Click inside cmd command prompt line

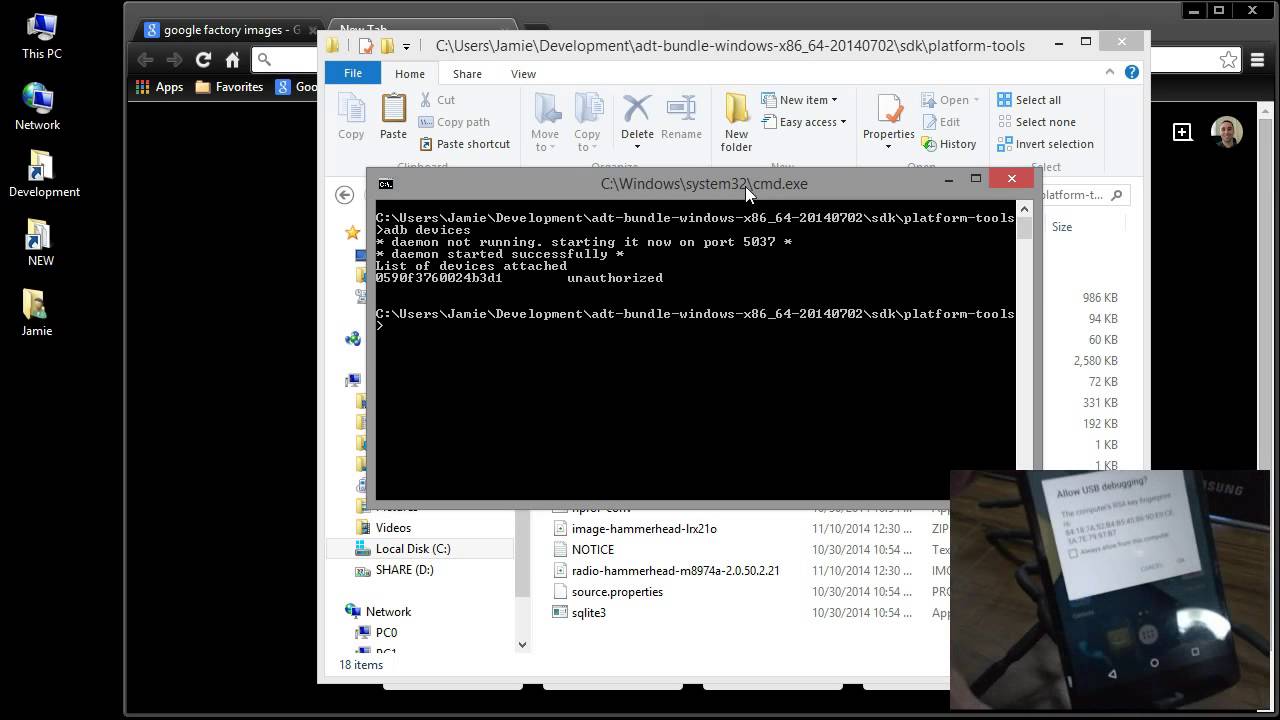click(695, 326)
